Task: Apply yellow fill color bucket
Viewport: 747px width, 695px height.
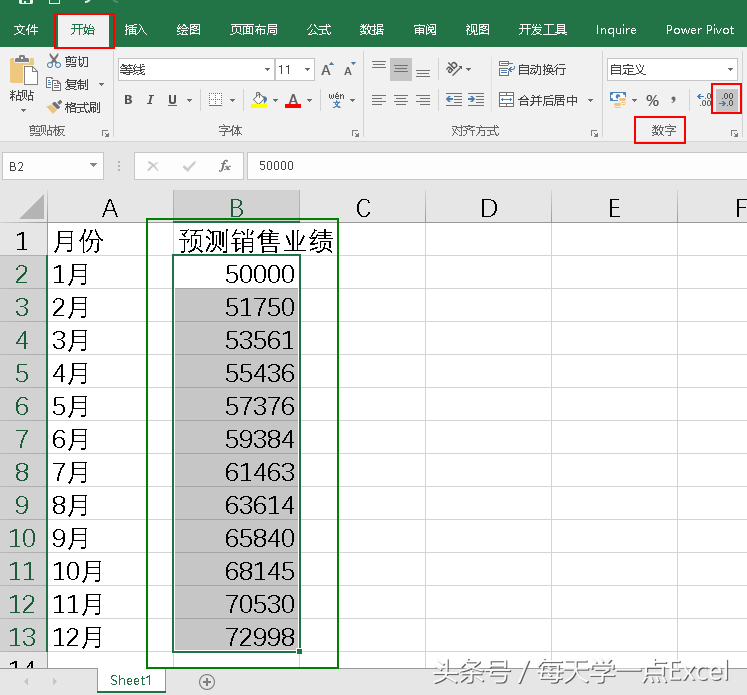Action: tap(259, 100)
